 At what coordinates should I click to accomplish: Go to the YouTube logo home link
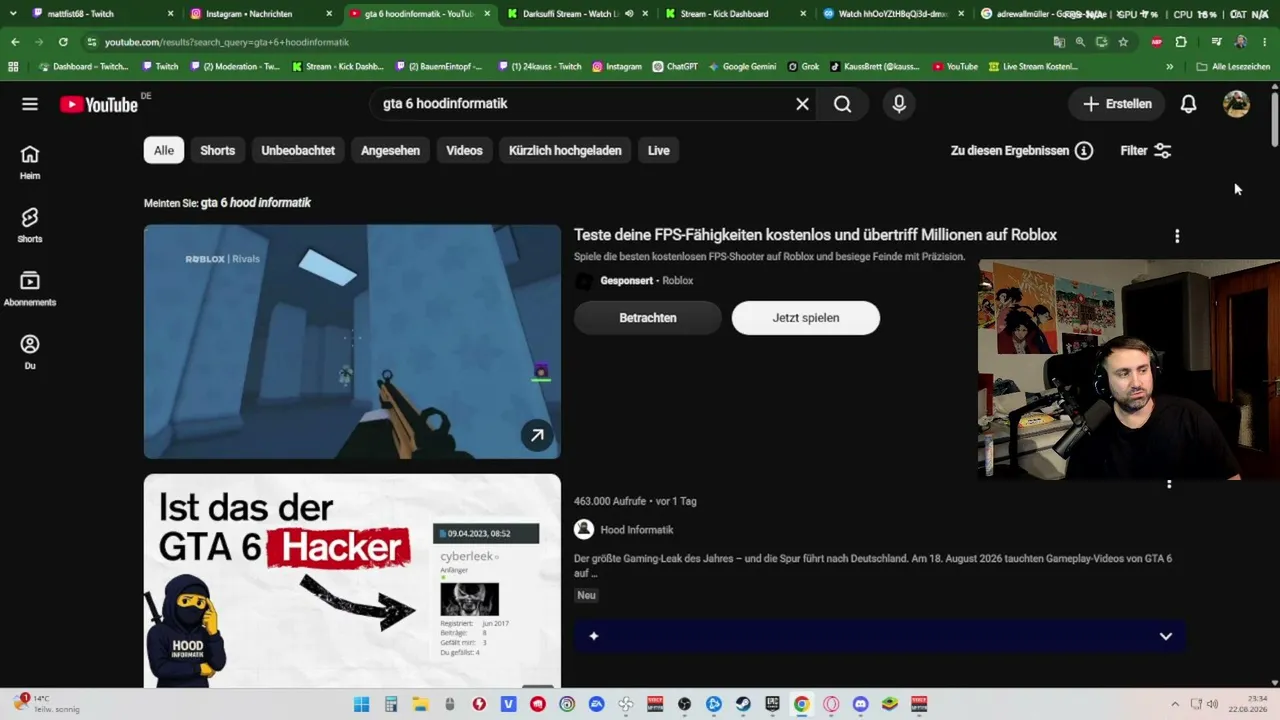[x=99, y=104]
